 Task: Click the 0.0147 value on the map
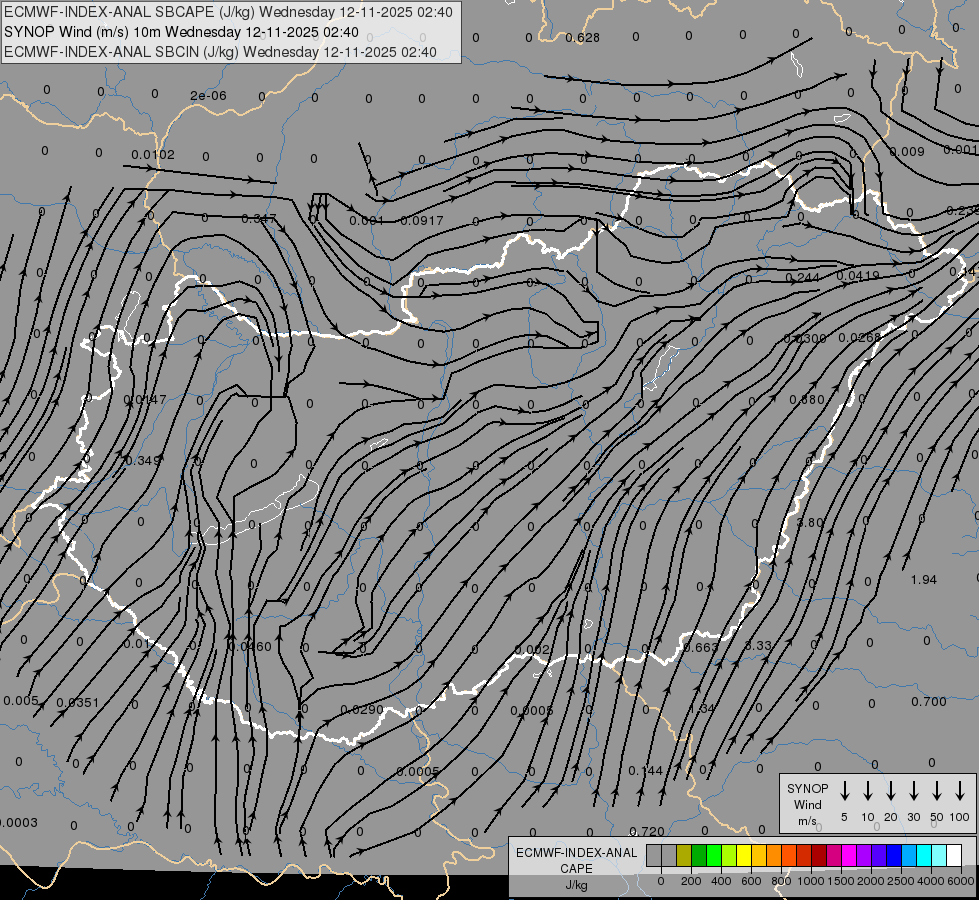pyautogui.click(x=145, y=400)
